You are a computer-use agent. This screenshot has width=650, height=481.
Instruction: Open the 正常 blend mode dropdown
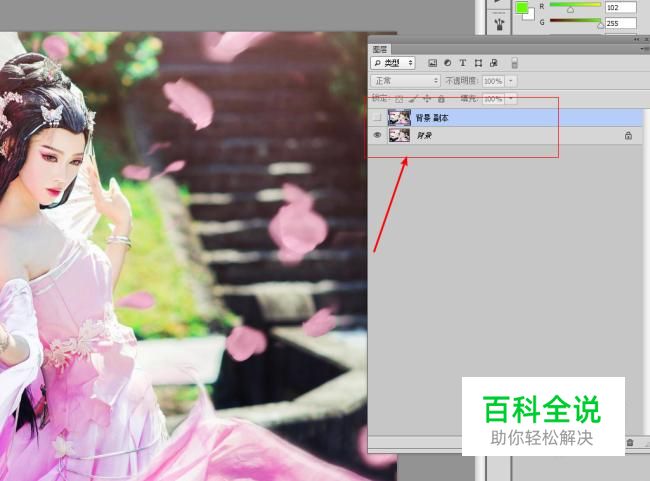point(405,81)
